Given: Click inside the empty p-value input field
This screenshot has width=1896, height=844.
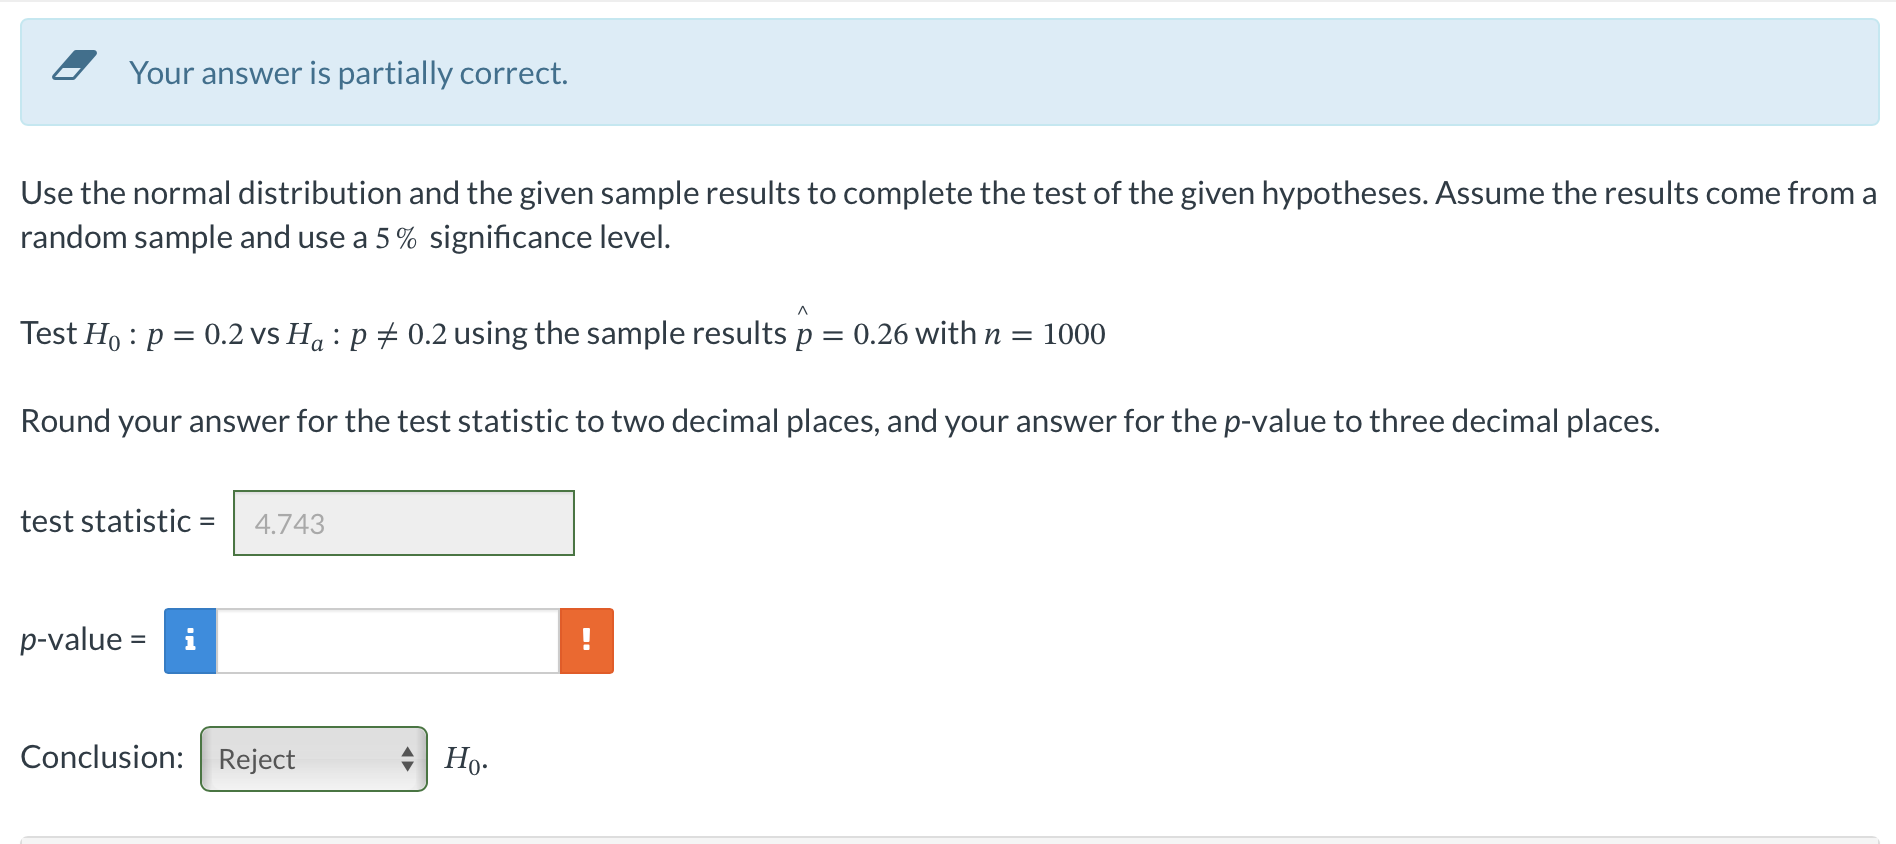Looking at the screenshot, I should [x=386, y=640].
